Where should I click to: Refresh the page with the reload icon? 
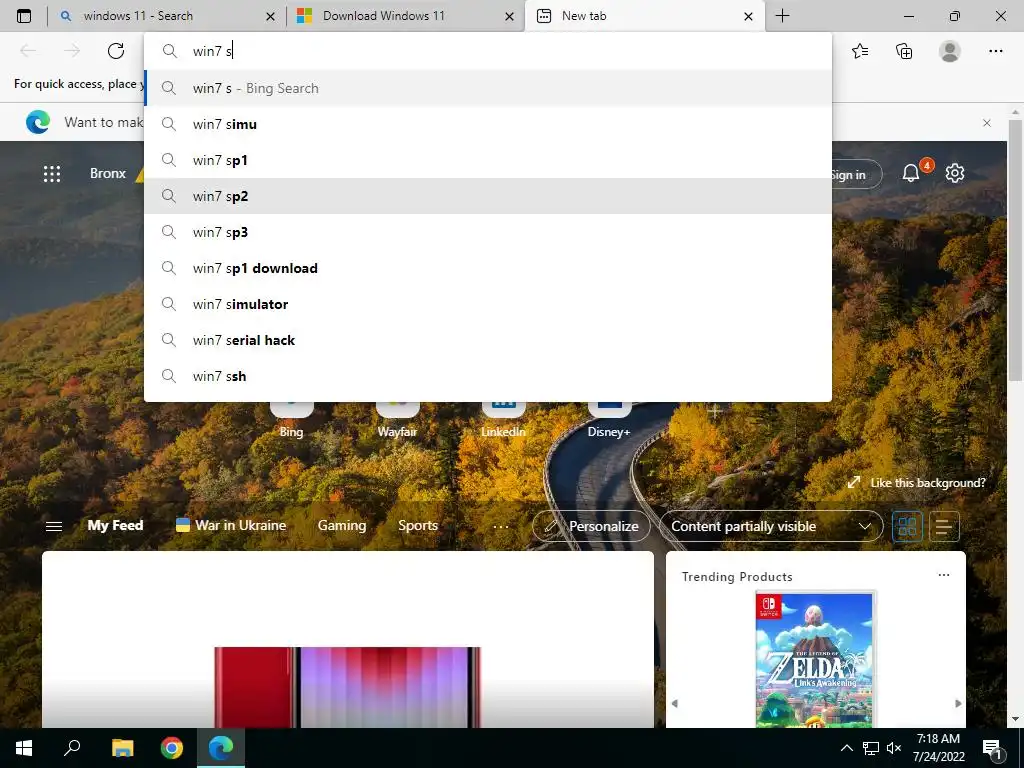click(x=116, y=51)
